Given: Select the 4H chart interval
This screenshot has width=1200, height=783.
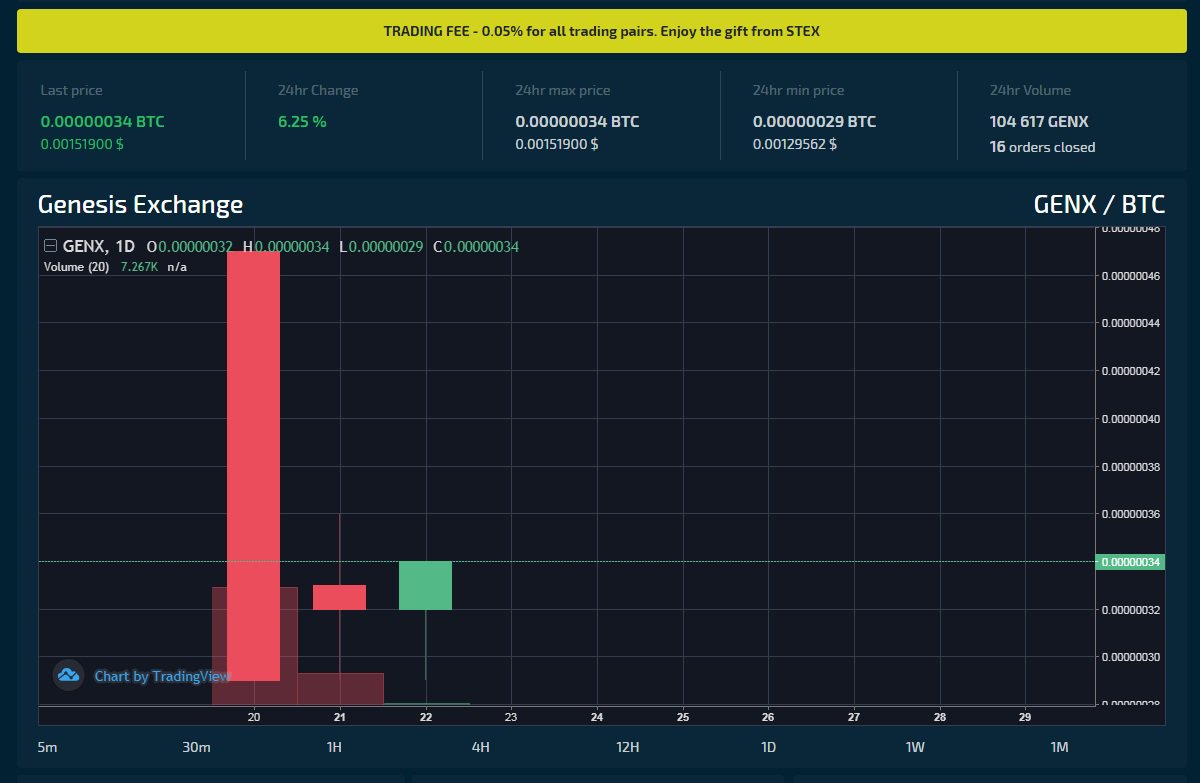Looking at the screenshot, I should pyautogui.click(x=481, y=747).
